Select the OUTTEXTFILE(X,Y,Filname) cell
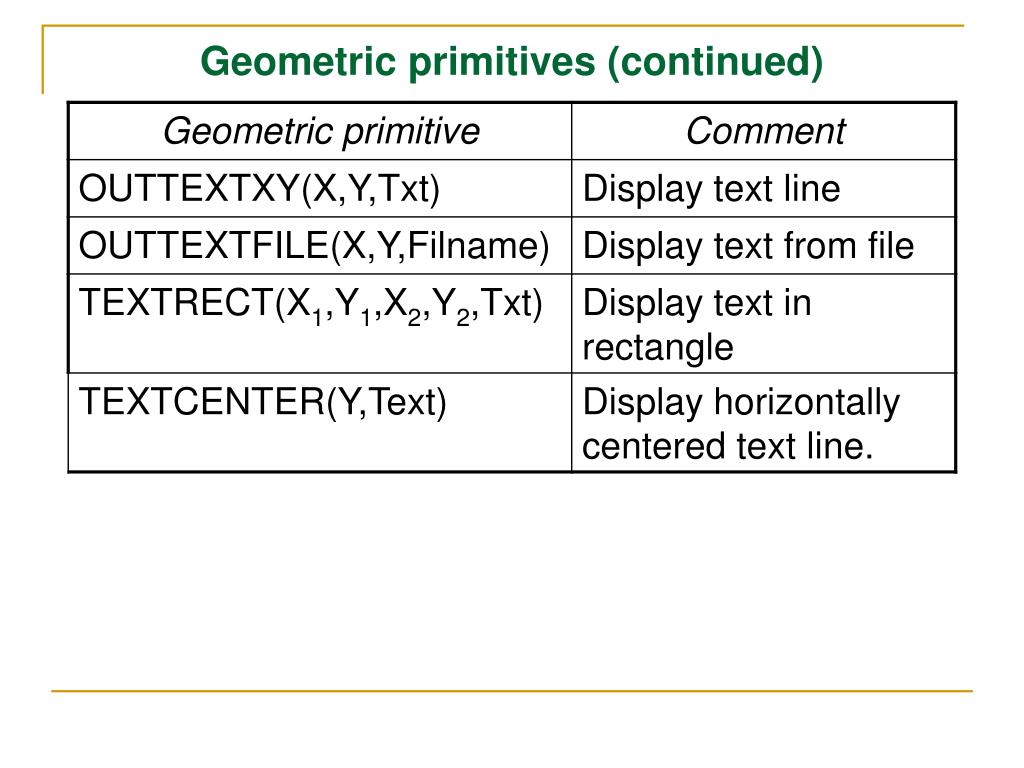 pyautogui.click(x=320, y=246)
